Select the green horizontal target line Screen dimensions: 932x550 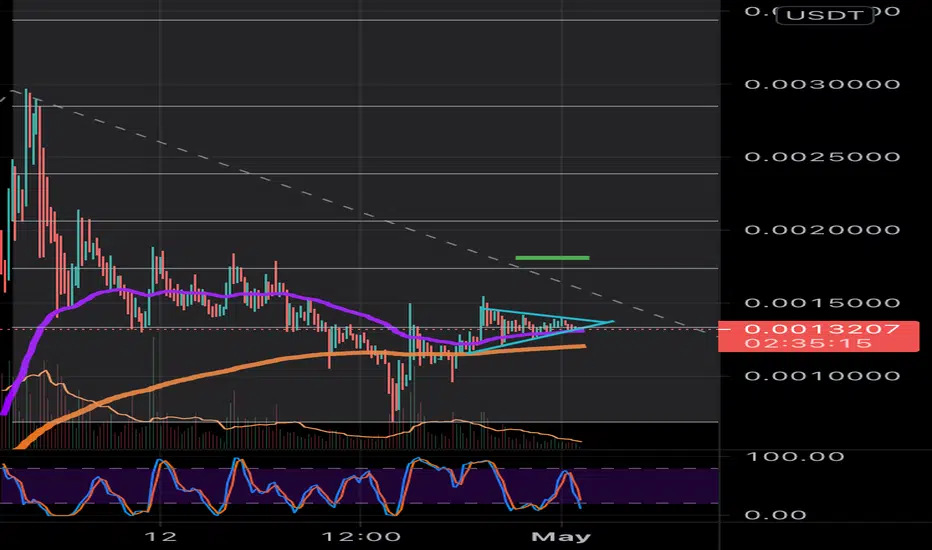[552, 257]
